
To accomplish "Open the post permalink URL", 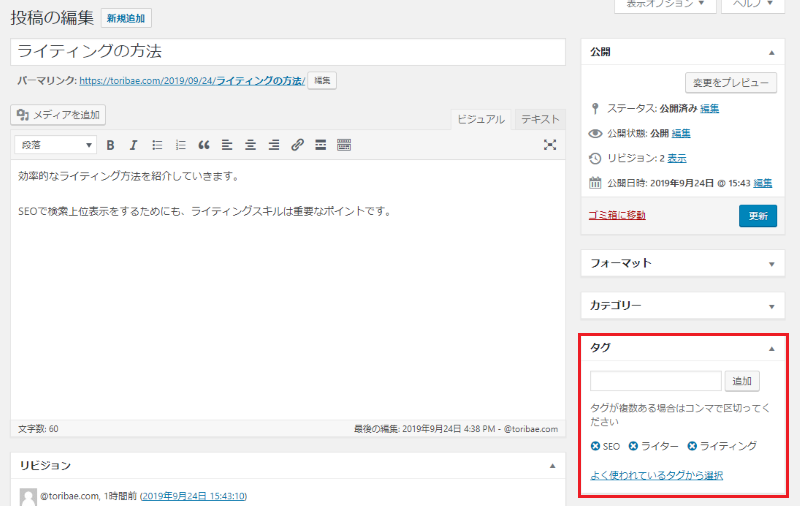I will (x=192, y=81).
